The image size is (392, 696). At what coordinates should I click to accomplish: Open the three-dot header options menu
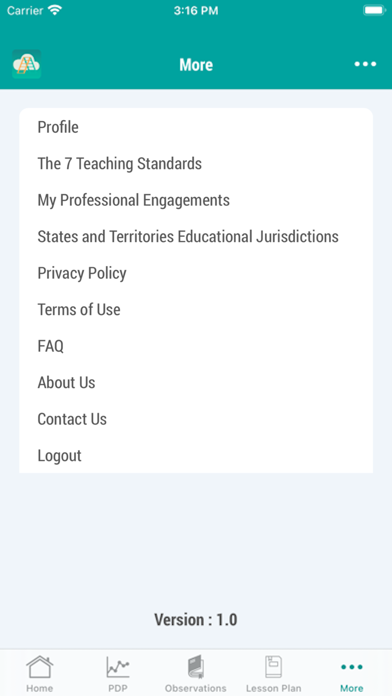click(x=365, y=64)
